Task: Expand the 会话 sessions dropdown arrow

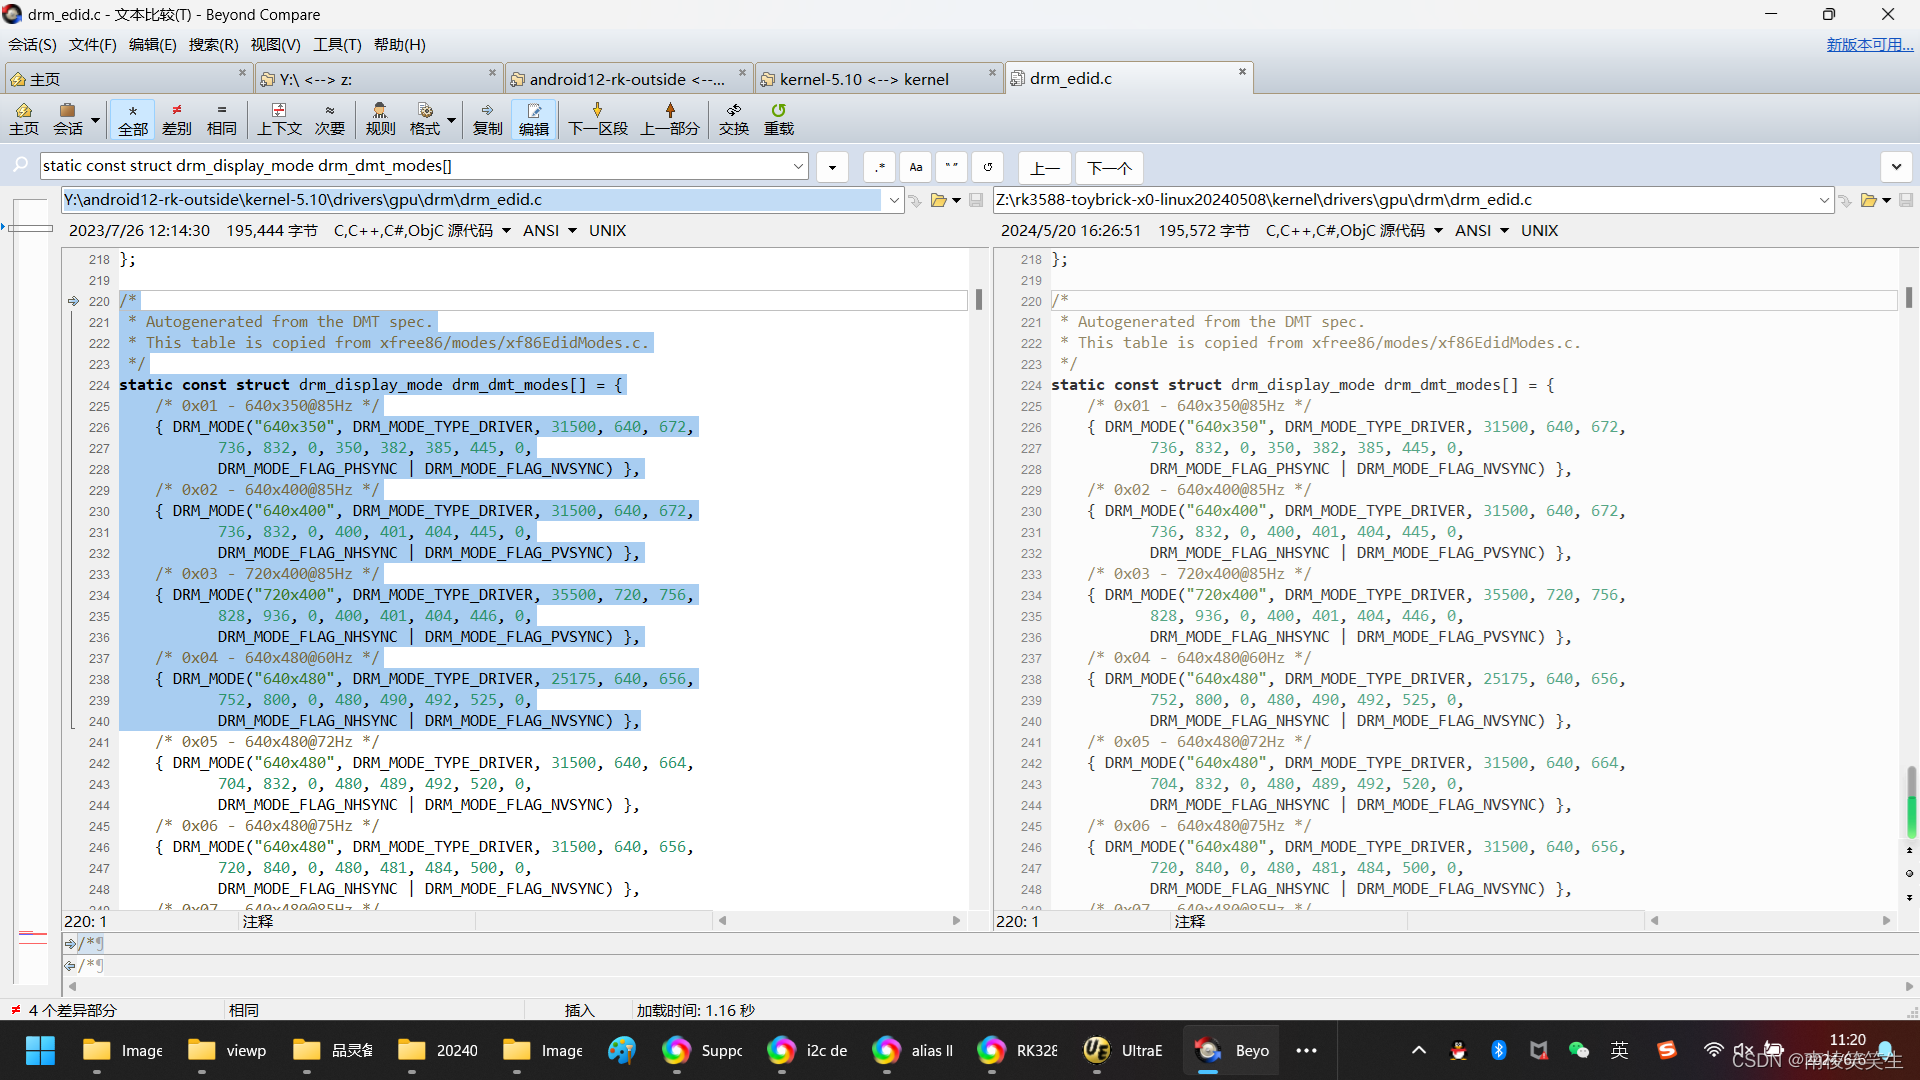Action: tap(96, 120)
